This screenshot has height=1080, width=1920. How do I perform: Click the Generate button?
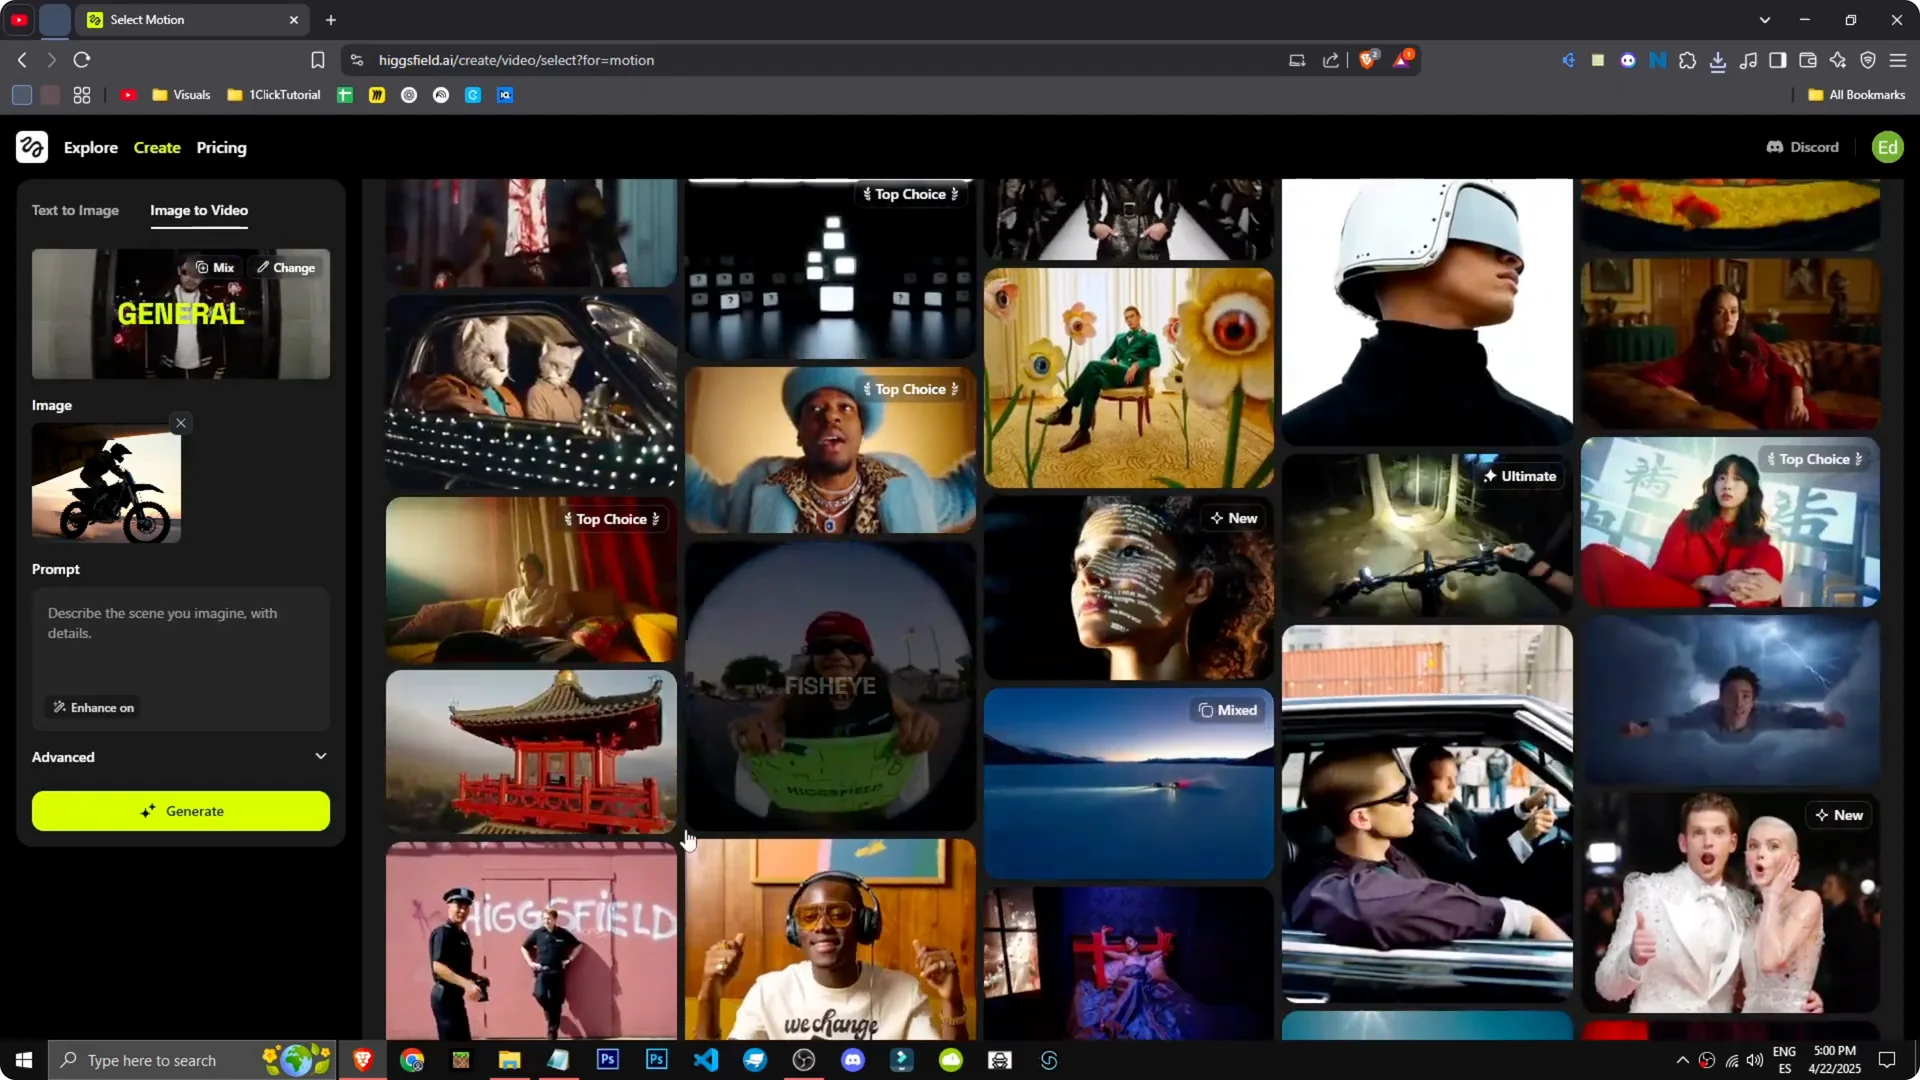(x=180, y=811)
